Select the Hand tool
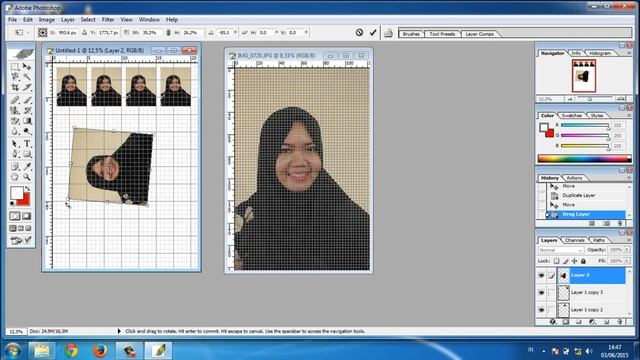 click(x=15, y=177)
